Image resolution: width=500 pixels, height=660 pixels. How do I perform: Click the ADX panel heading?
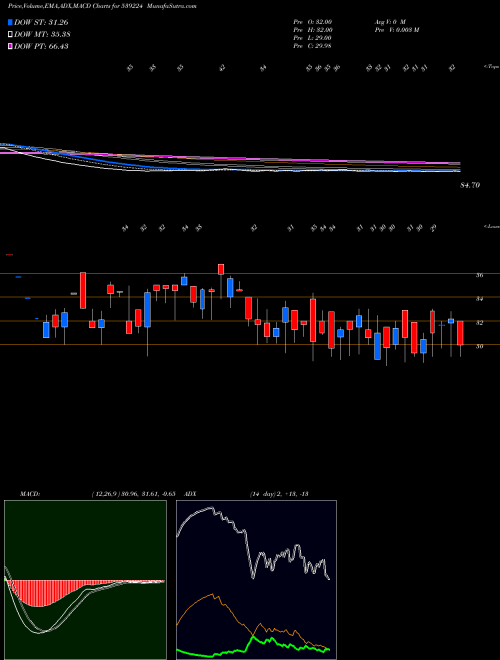pos(190,494)
